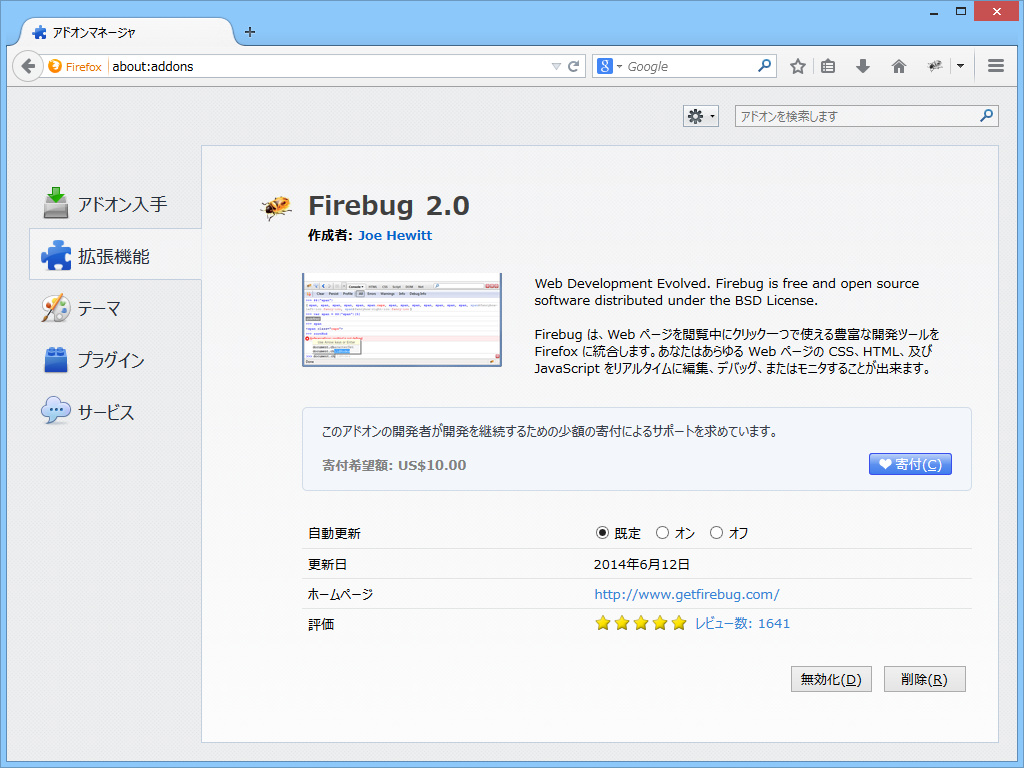Open the Google search engine dropdown
This screenshot has width=1024, height=768.
[618, 65]
